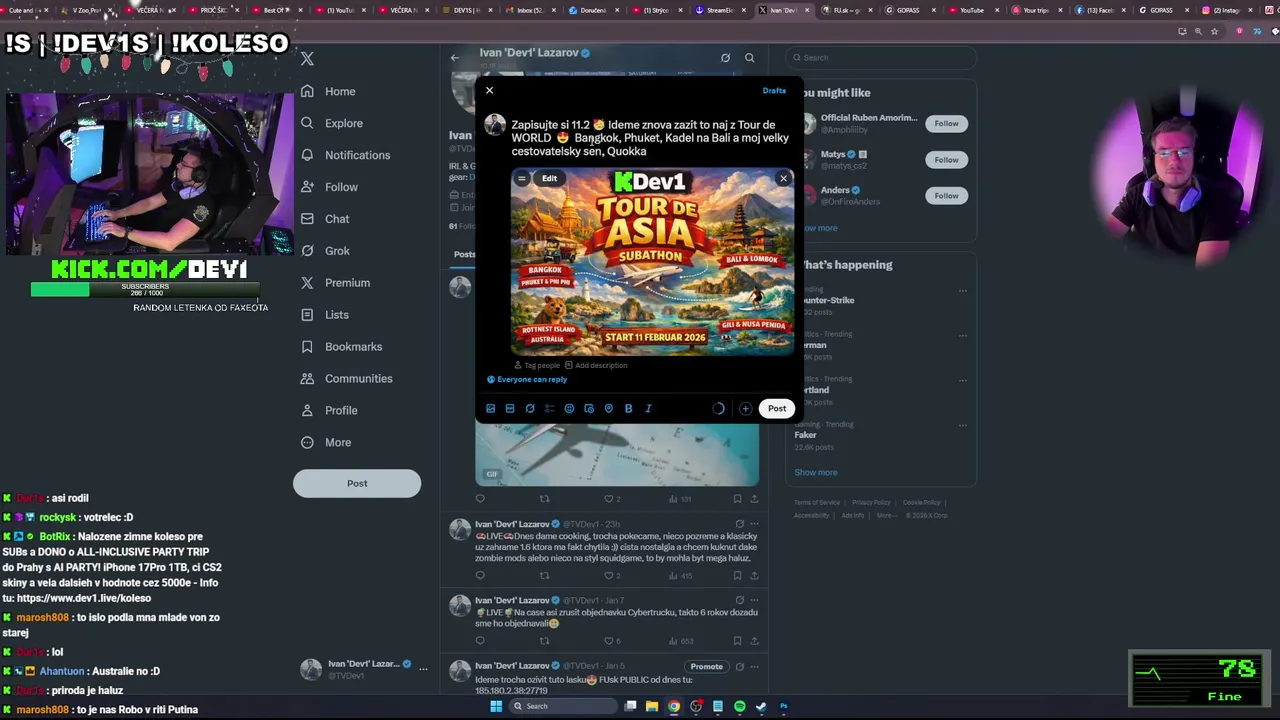
Task: Open Notifications in the X sidebar
Action: coord(345,155)
